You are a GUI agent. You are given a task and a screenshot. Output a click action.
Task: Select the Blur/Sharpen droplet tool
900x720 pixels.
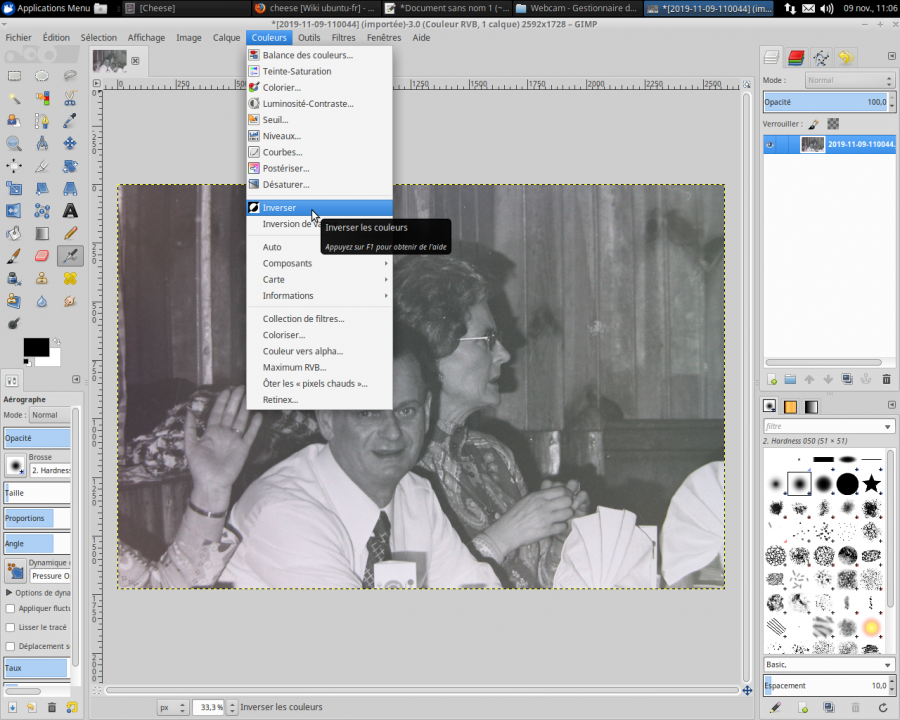click(41, 301)
